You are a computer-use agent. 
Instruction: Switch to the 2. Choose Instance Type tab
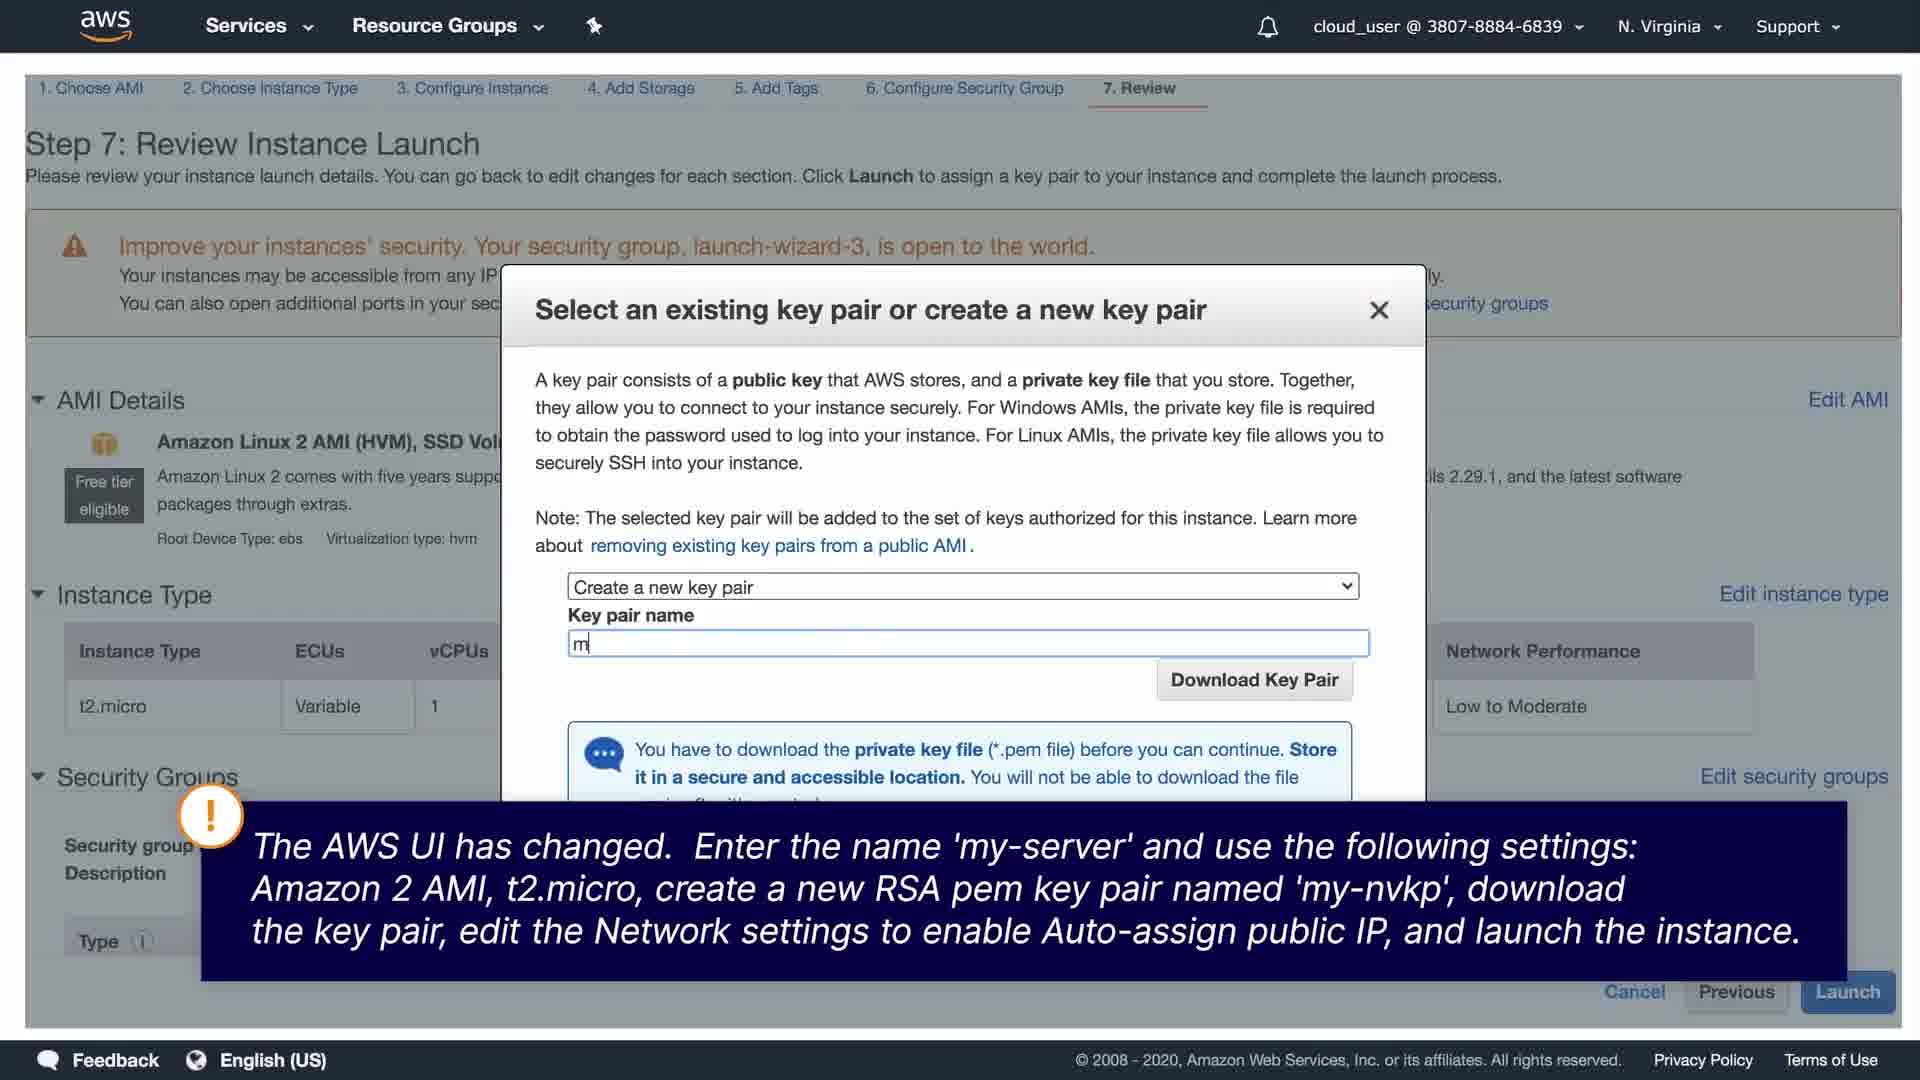(x=270, y=88)
